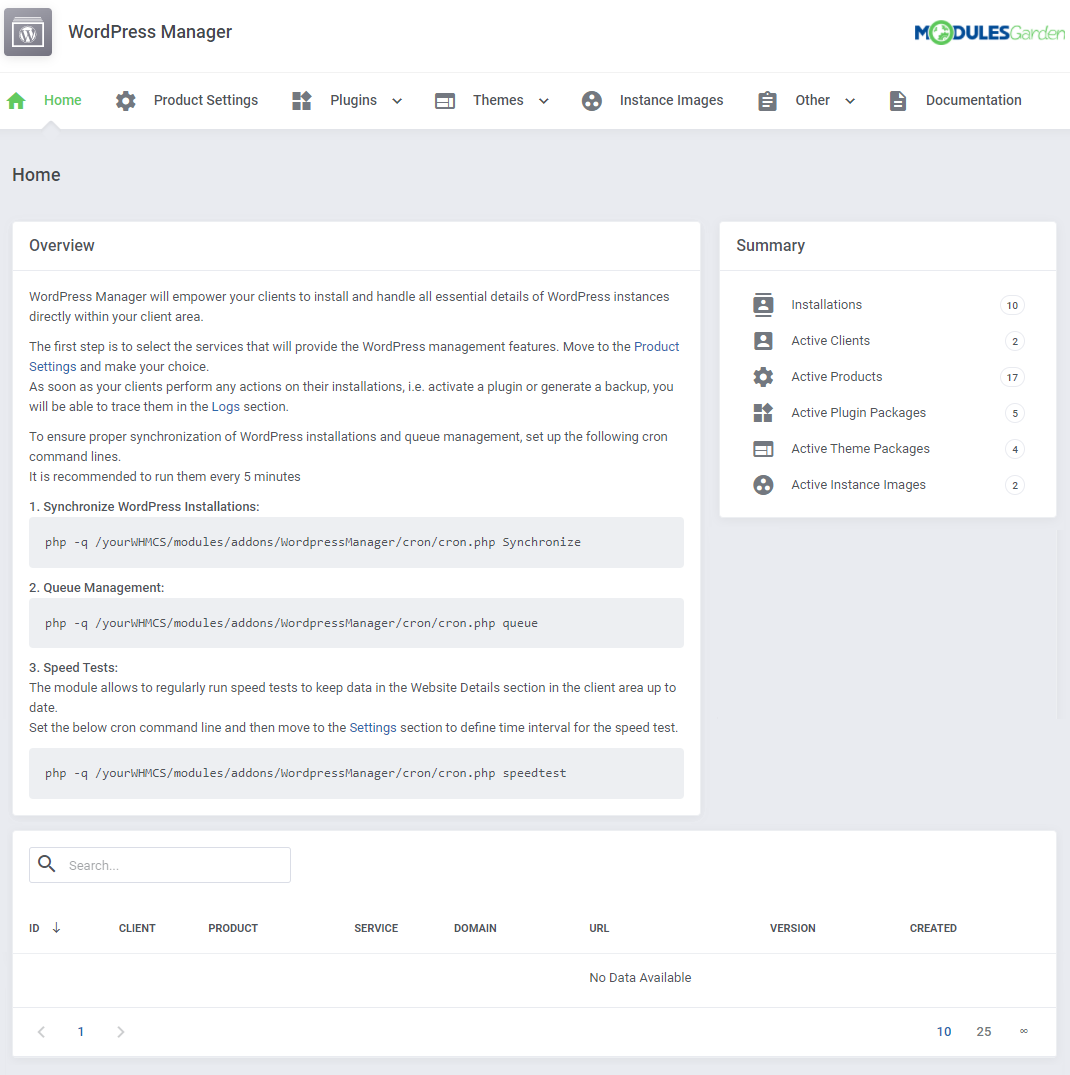This screenshot has height=1075, width=1070.
Task: Click the Documentation page icon
Action: click(x=897, y=101)
